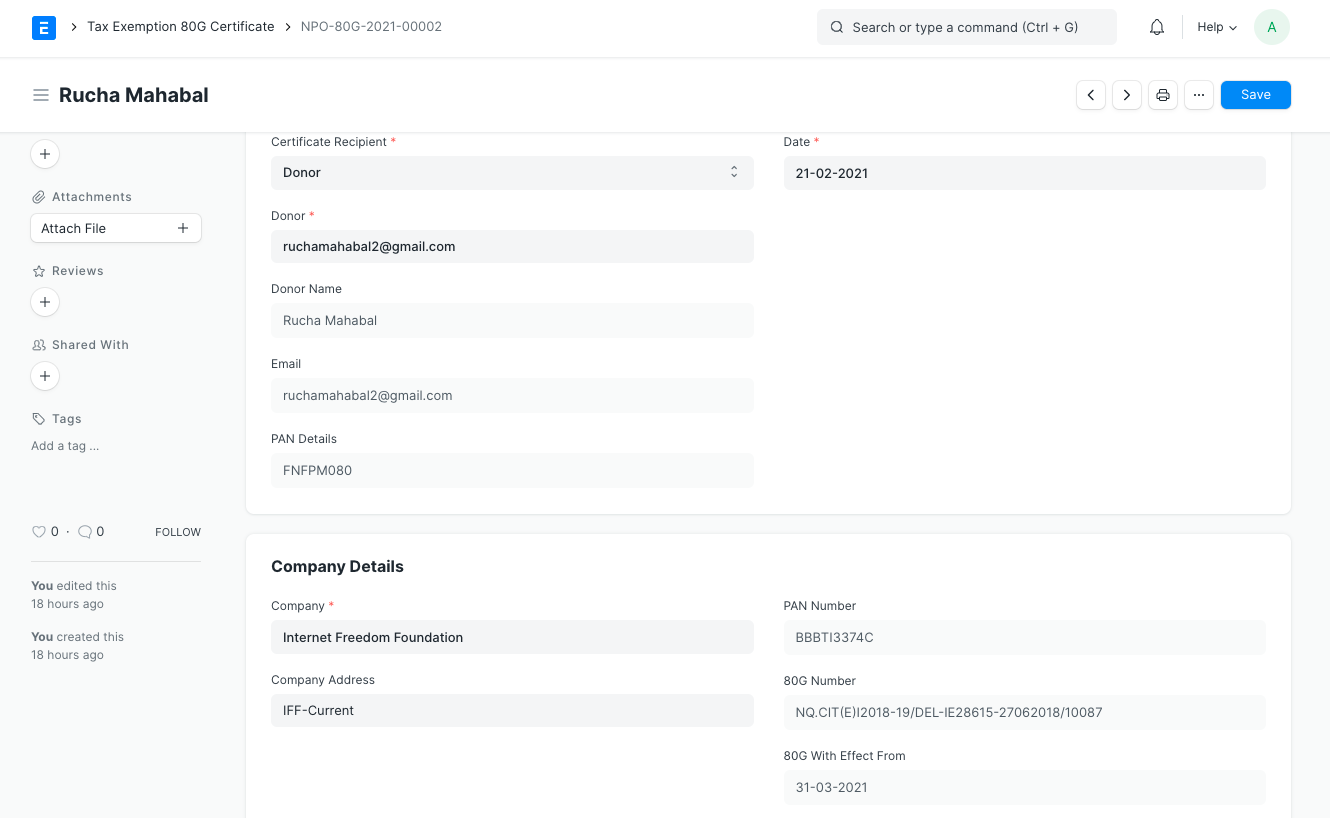The width and height of the screenshot is (1330, 818).
Task: Open Tax Exemption 80G Certificate breadcrumb
Action: (180, 27)
